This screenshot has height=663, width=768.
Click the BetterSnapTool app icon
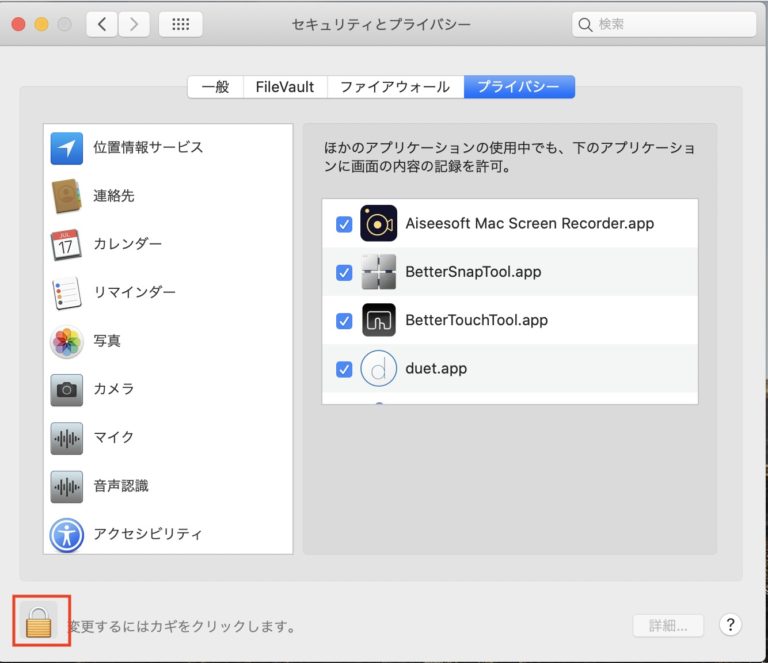tap(379, 272)
